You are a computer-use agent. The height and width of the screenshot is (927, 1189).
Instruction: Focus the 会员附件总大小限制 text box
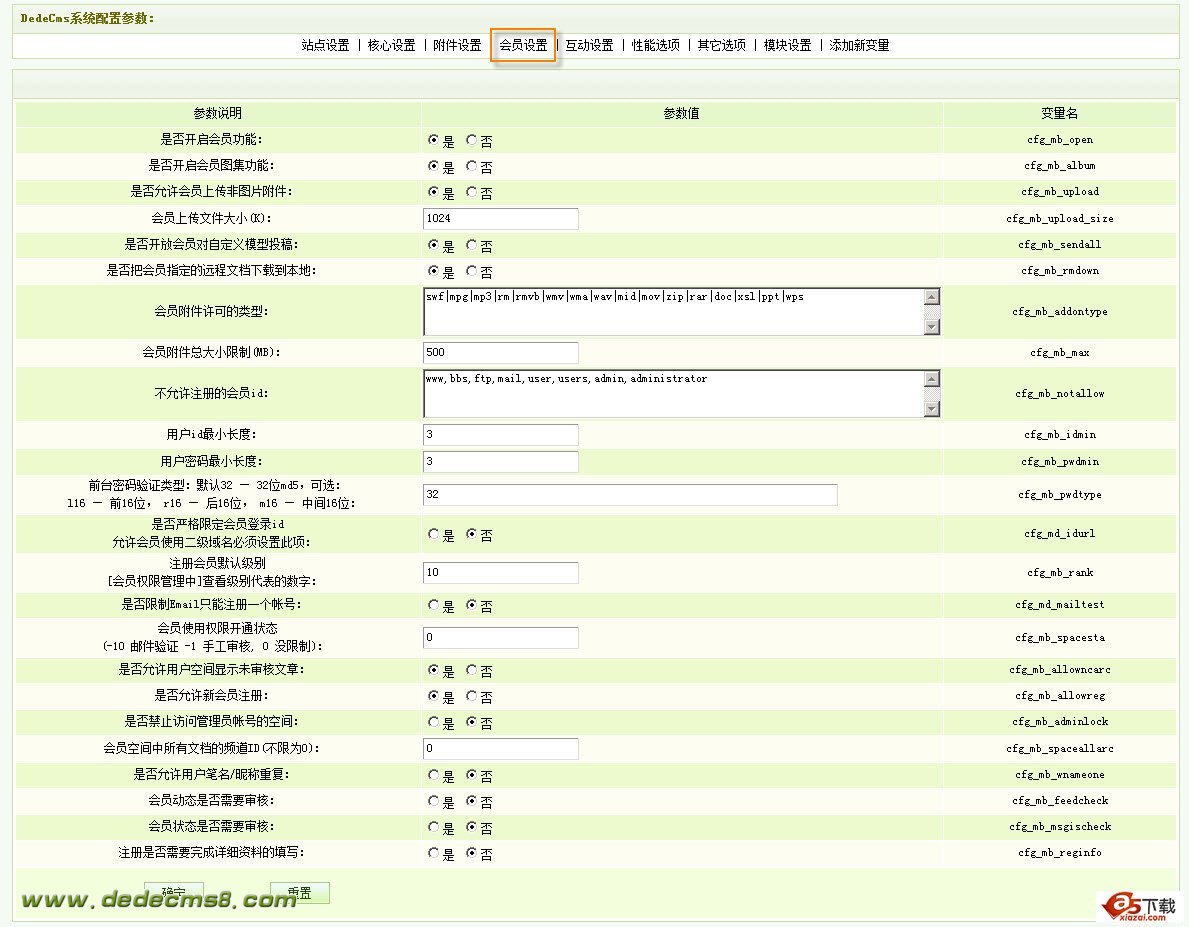[x=501, y=353]
